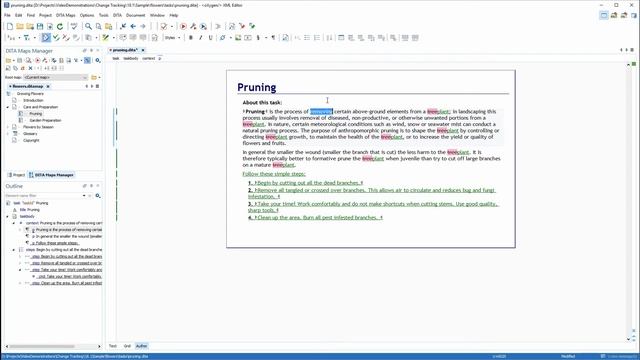Close the flowers.ditamap tab

pos(48,86)
